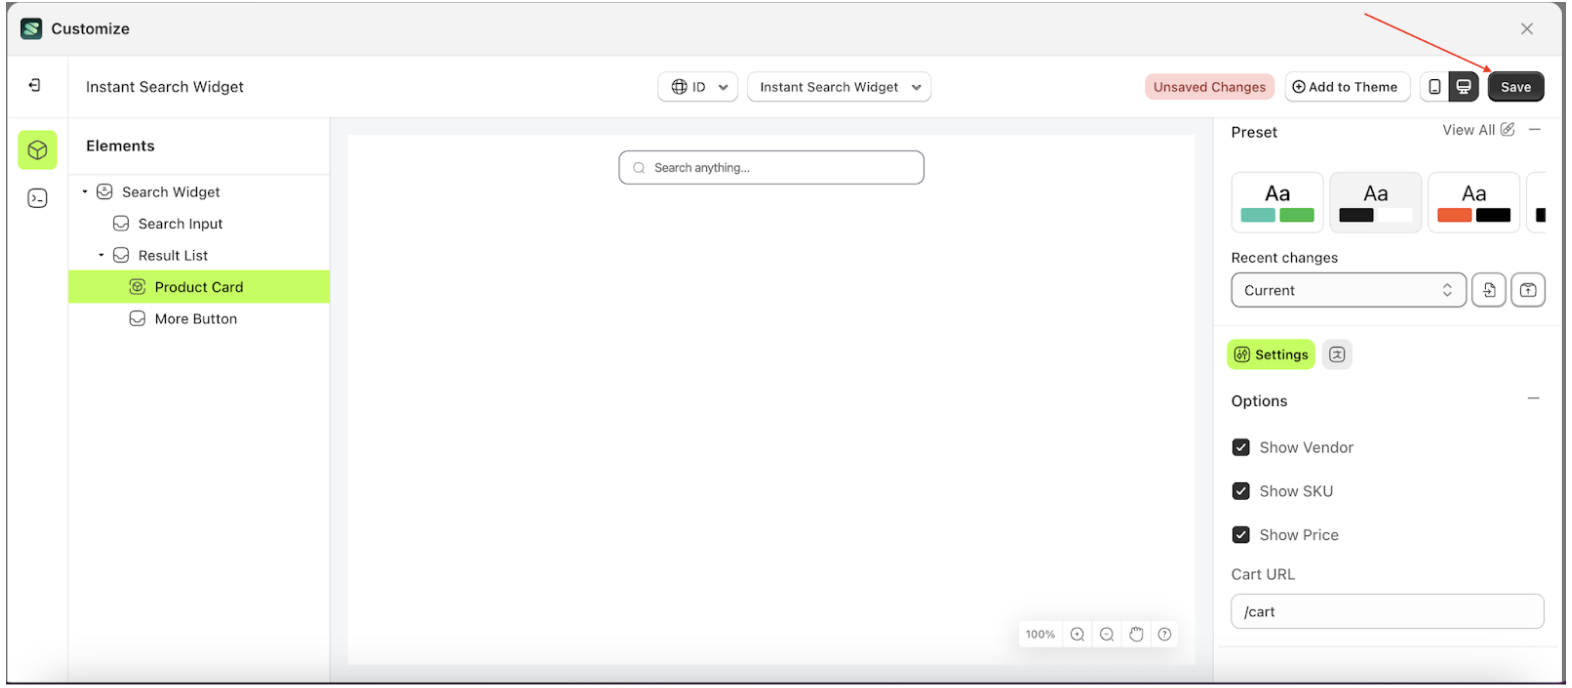The height and width of the screenshot is (688, 1572).
Task: Collapse the Options section
Action: point(1534,399)
